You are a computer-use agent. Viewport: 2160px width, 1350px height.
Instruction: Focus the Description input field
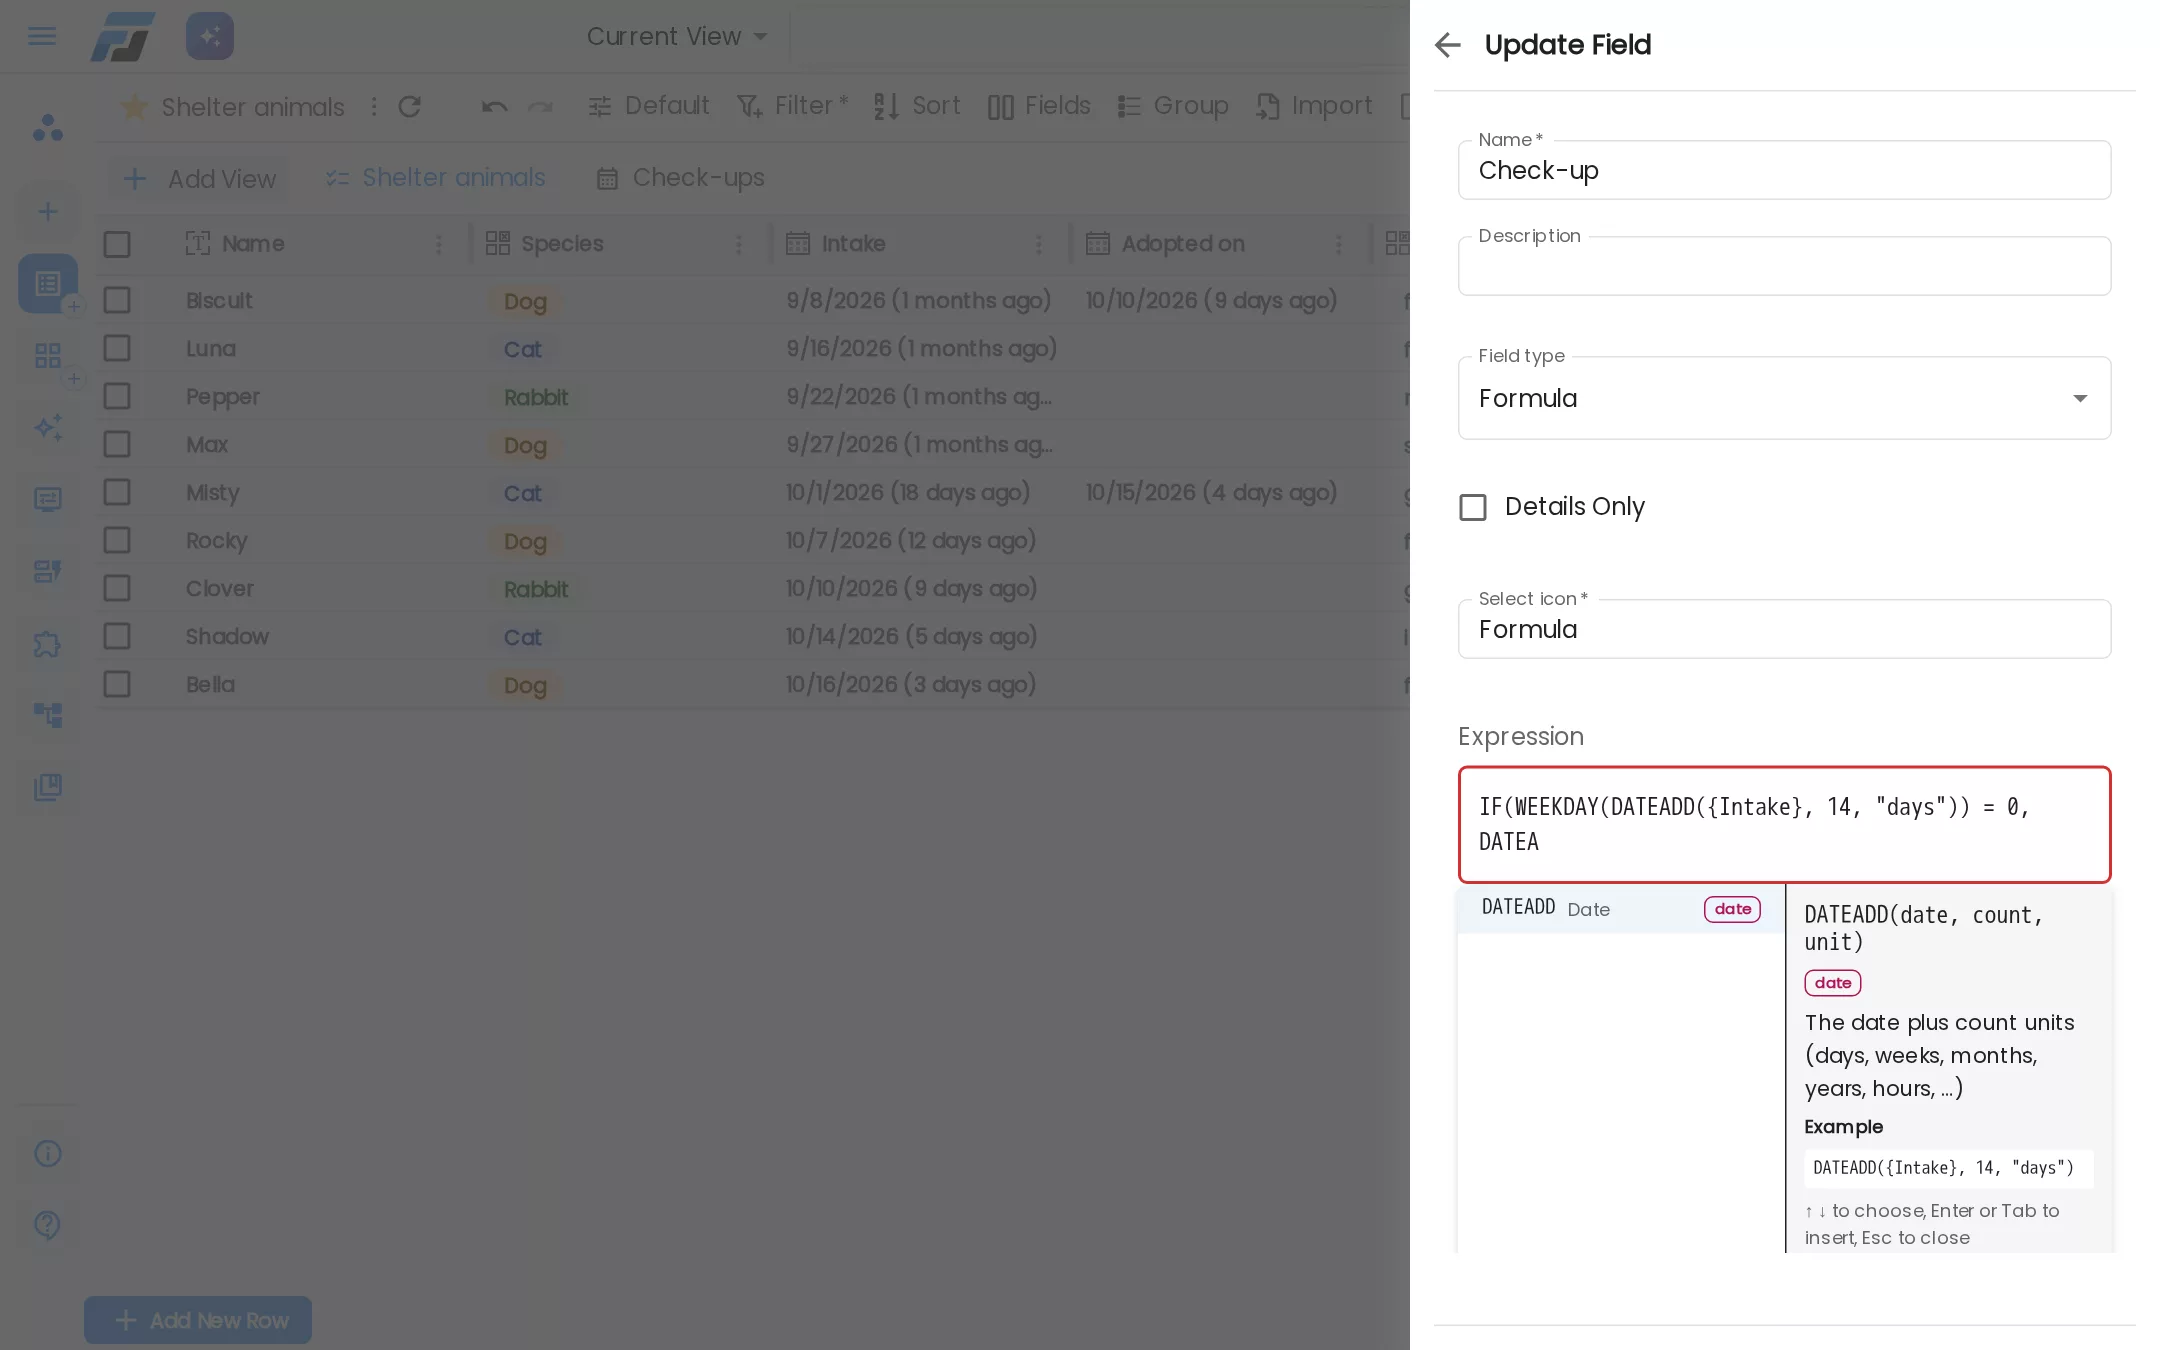coord(1784,266)
